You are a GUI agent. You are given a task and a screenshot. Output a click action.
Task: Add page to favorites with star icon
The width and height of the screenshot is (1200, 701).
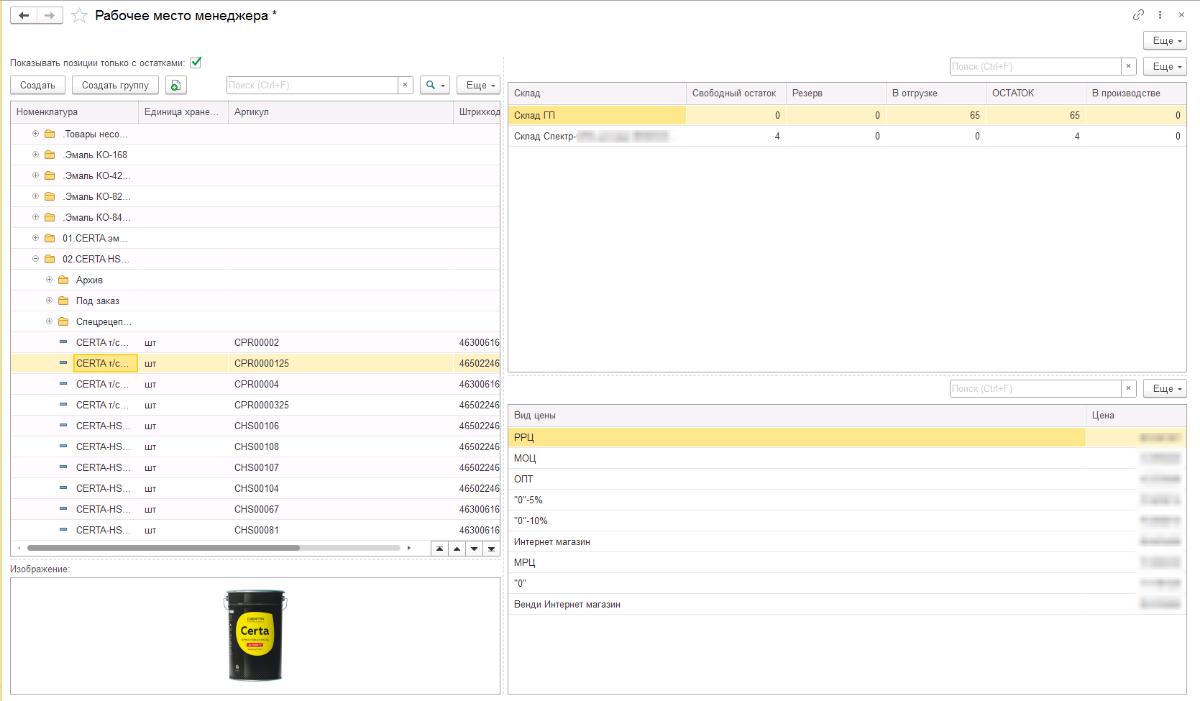click(79, 15)
